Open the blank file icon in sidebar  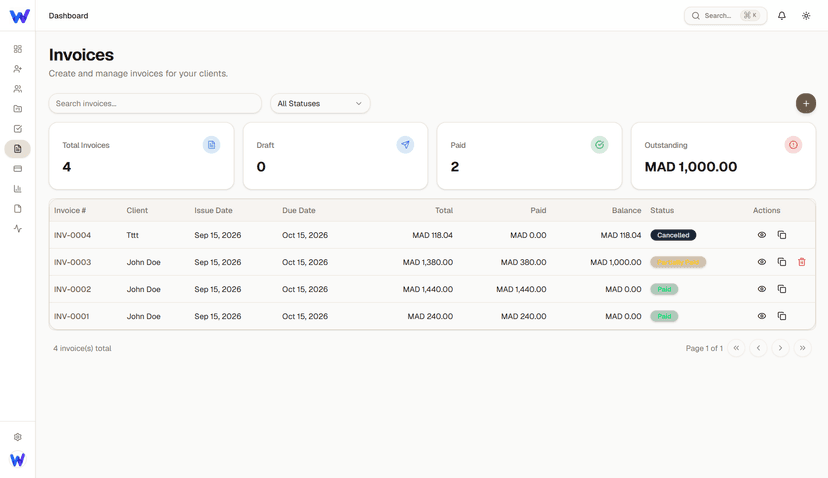click(17, 209)
